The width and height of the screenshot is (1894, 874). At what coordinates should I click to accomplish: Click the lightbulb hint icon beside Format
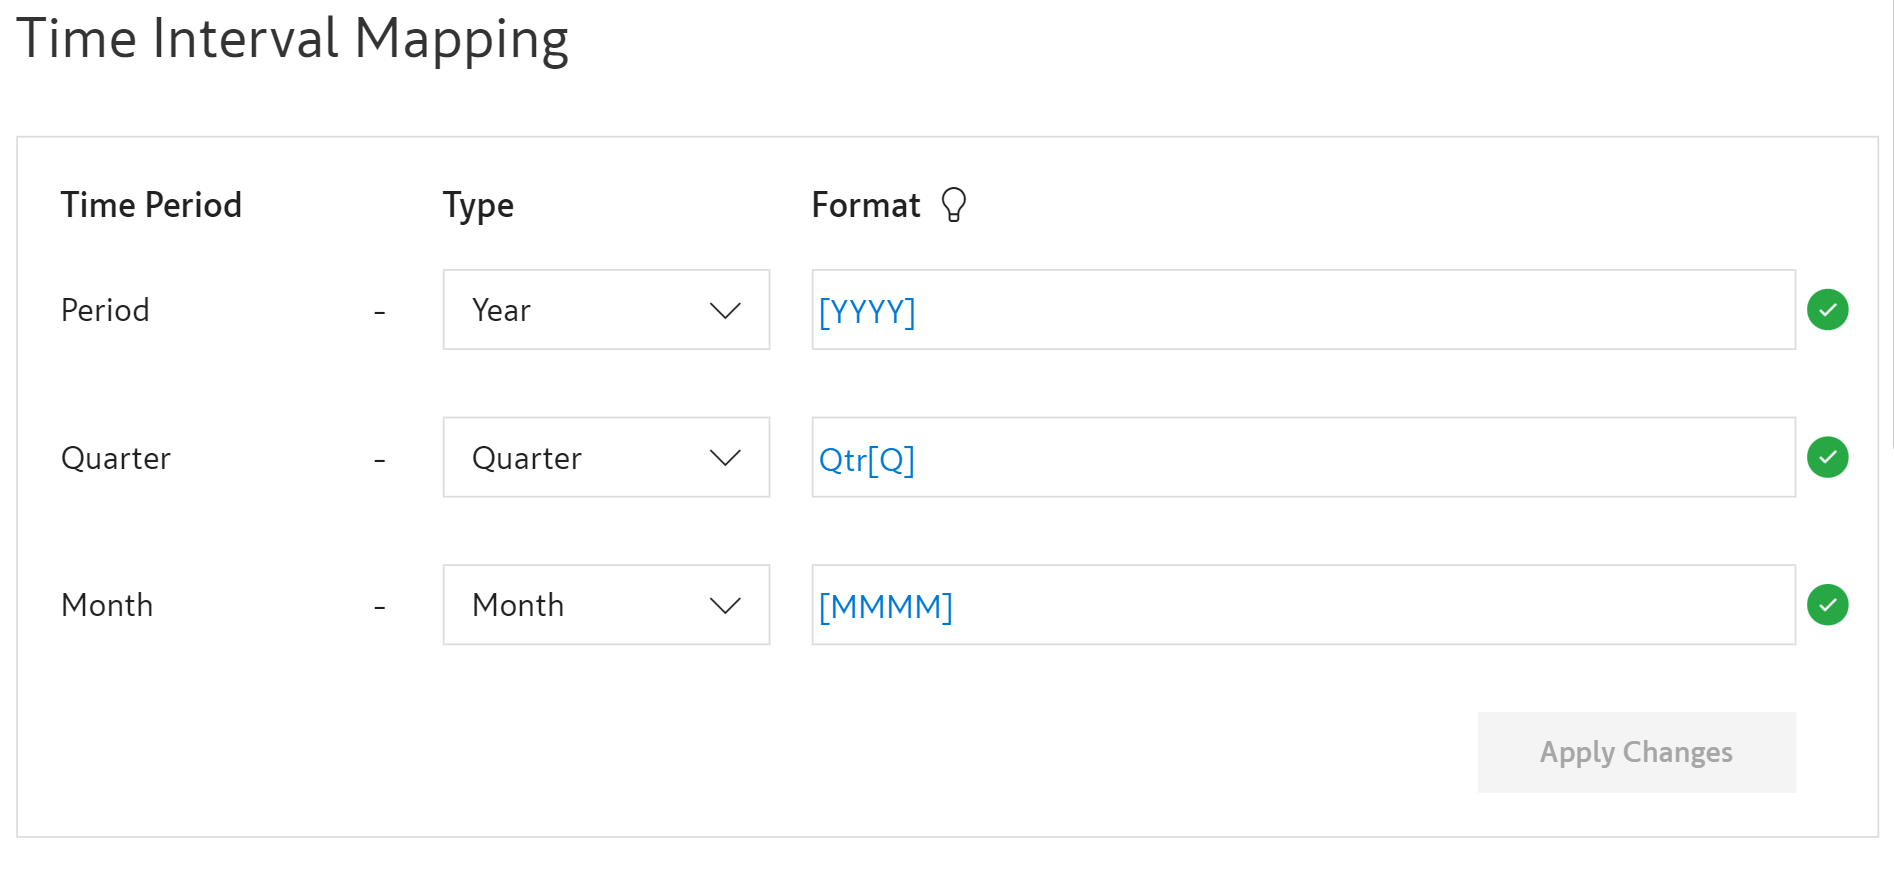pos(954,205)
